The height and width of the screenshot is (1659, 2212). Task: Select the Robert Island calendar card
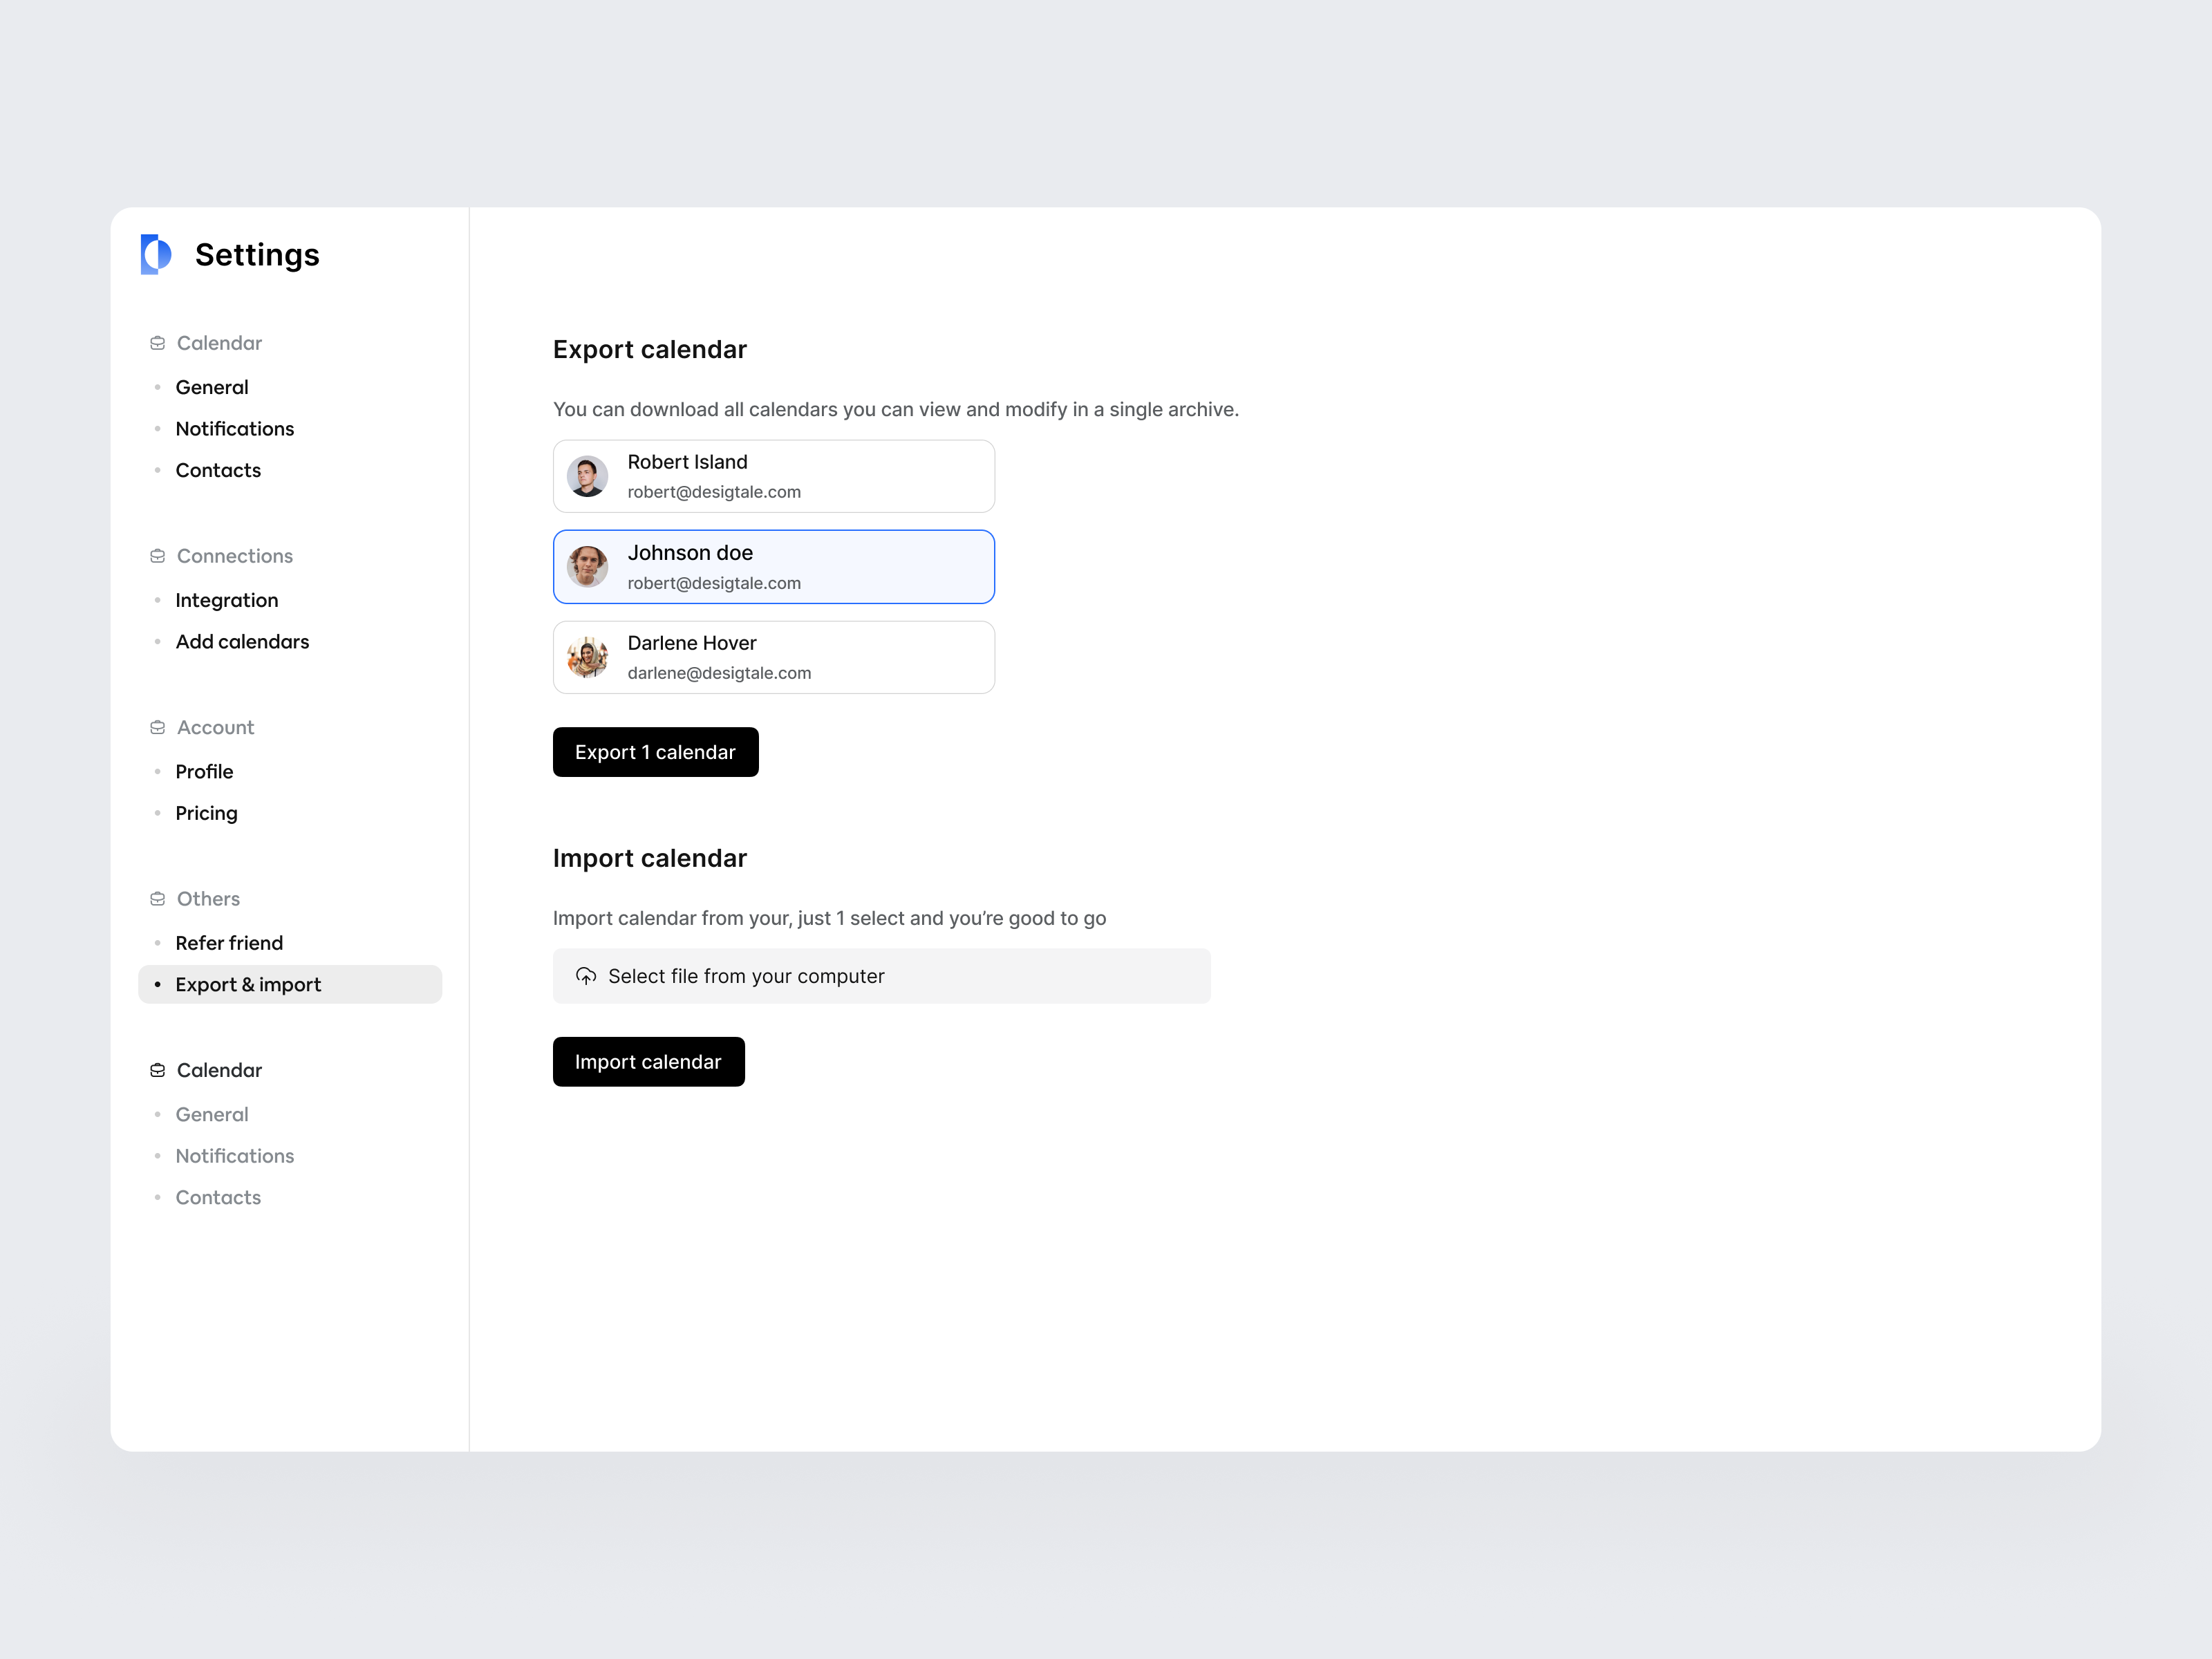773,476
